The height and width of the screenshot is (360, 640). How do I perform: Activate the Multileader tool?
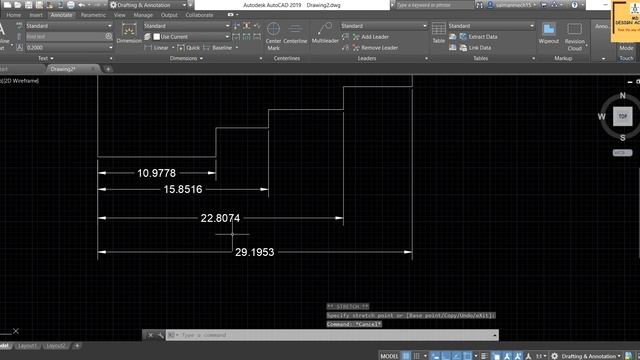325,33
